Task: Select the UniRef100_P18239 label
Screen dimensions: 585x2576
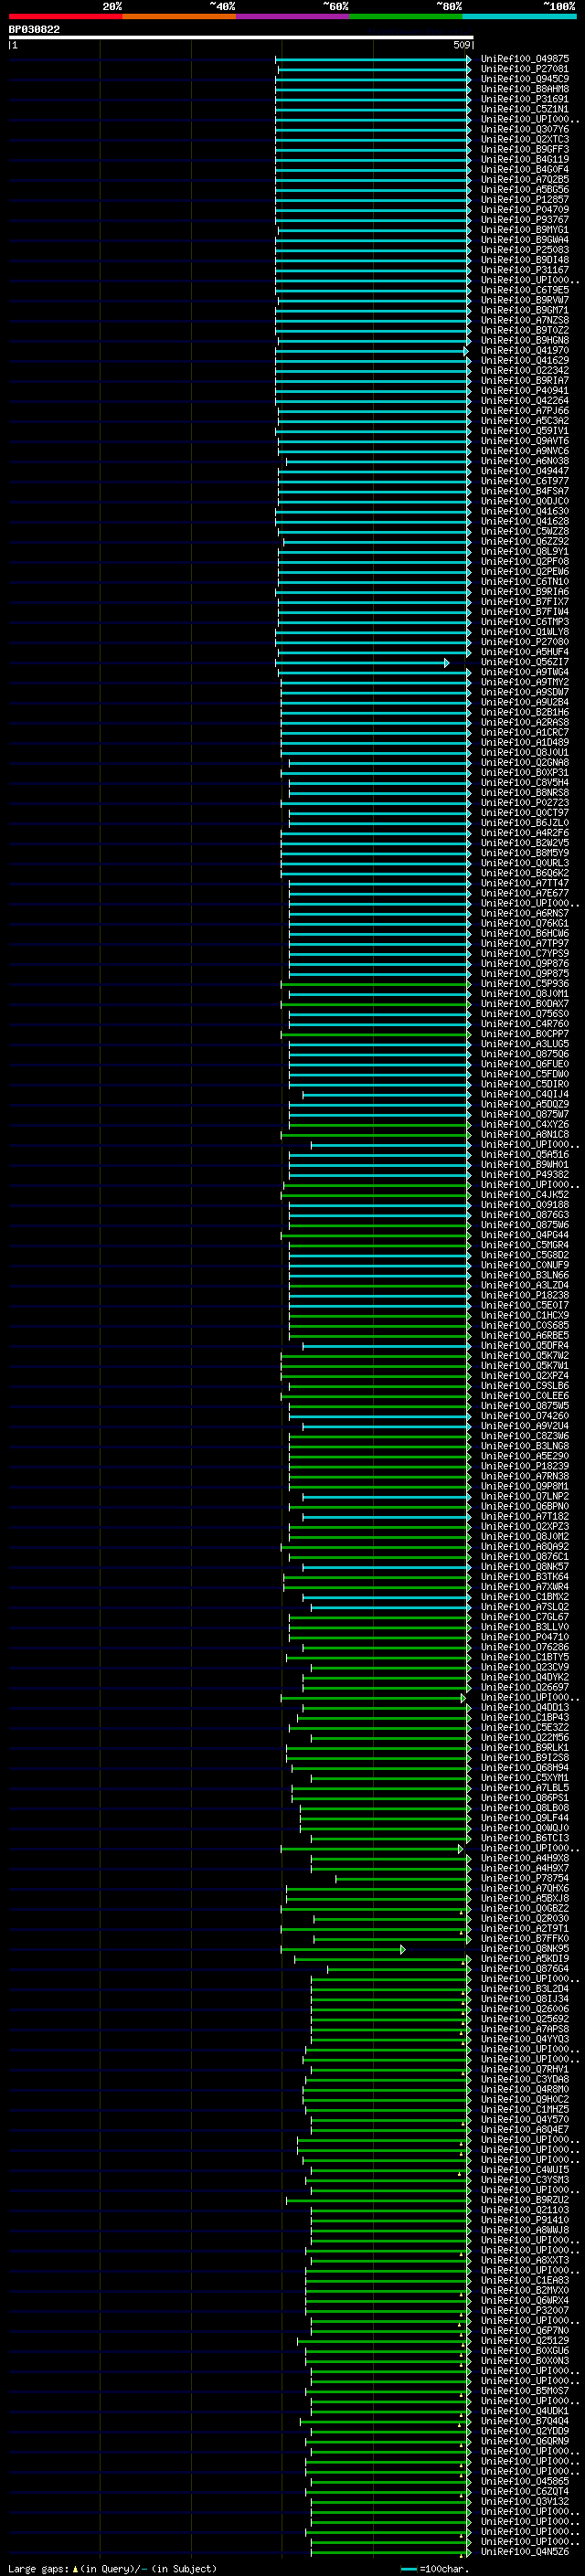Action: coord(525,1467)
